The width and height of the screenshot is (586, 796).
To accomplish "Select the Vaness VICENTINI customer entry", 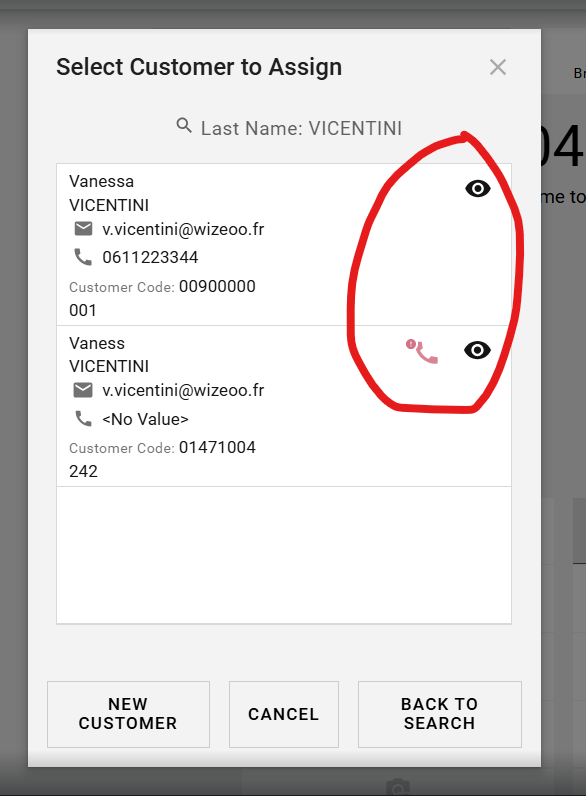I will pyautogui.click(x=284, y=406).
